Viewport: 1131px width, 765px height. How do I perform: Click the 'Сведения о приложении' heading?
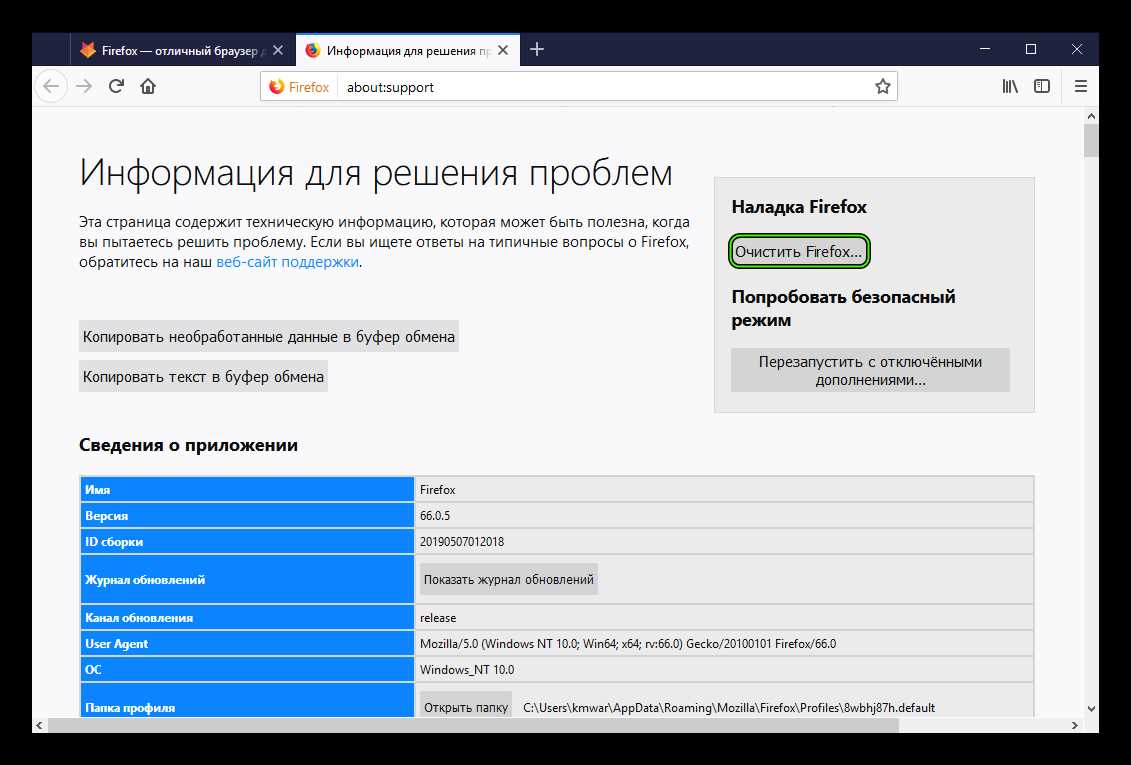coord(188,445)
